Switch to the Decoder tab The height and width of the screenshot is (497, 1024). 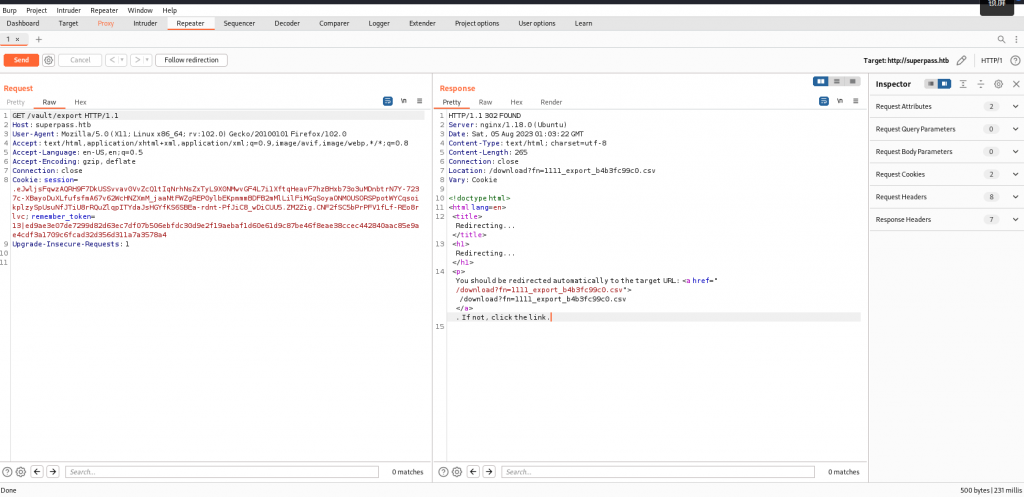[x=286, y=23]
